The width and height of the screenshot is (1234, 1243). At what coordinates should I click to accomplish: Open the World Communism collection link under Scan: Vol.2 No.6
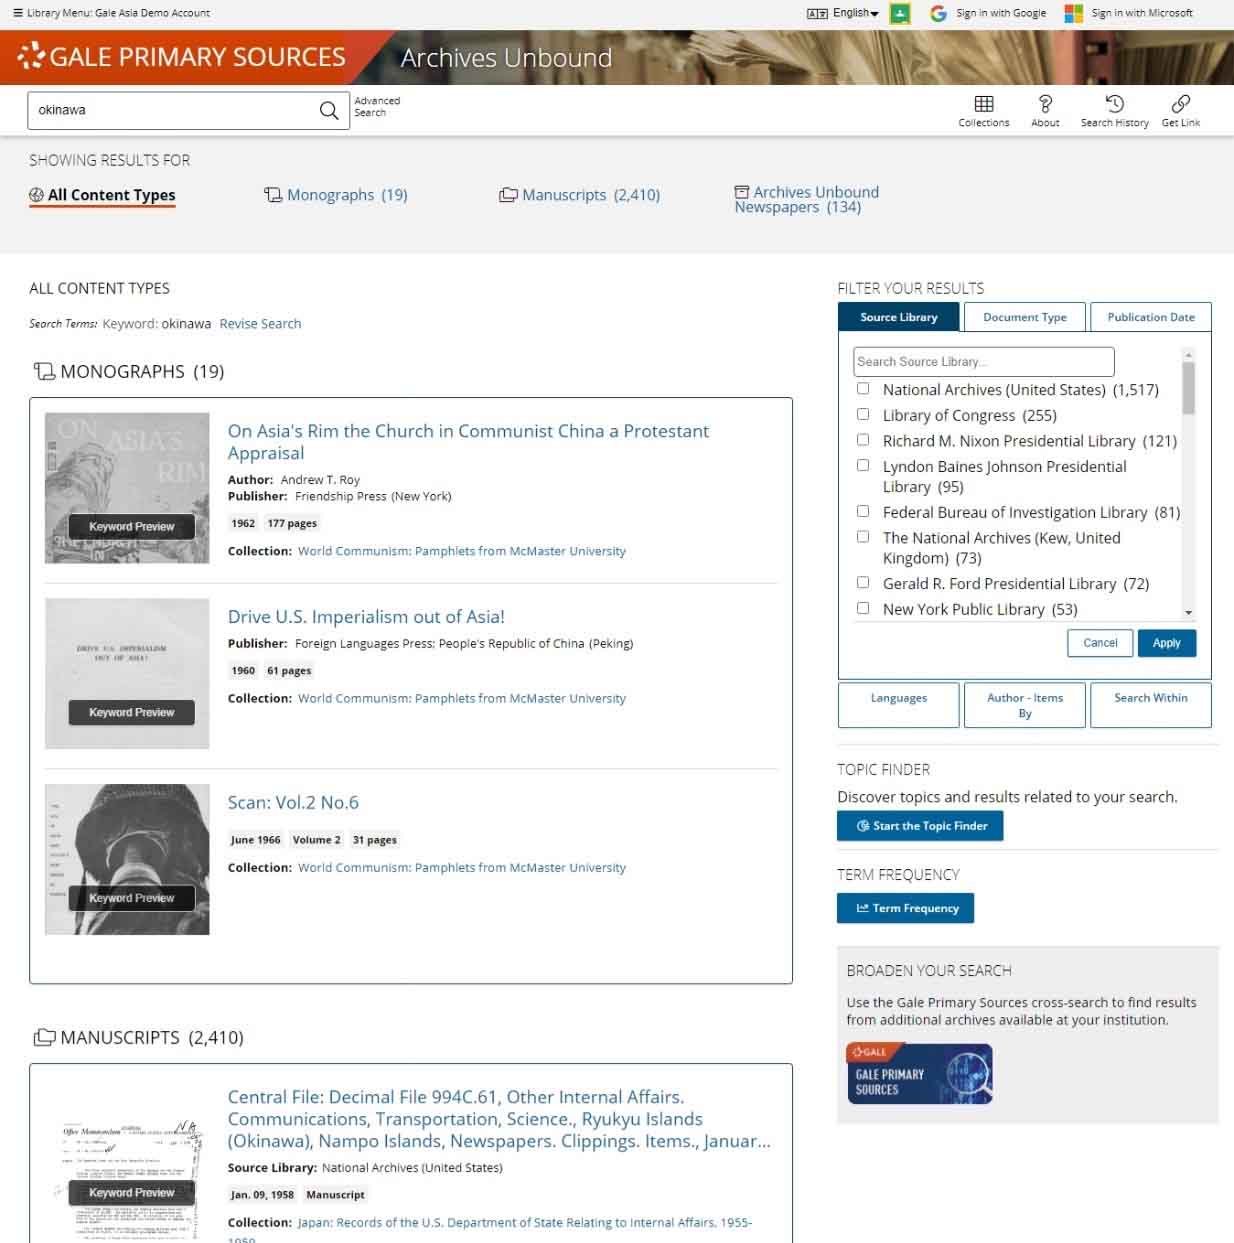tap(462, 868)
